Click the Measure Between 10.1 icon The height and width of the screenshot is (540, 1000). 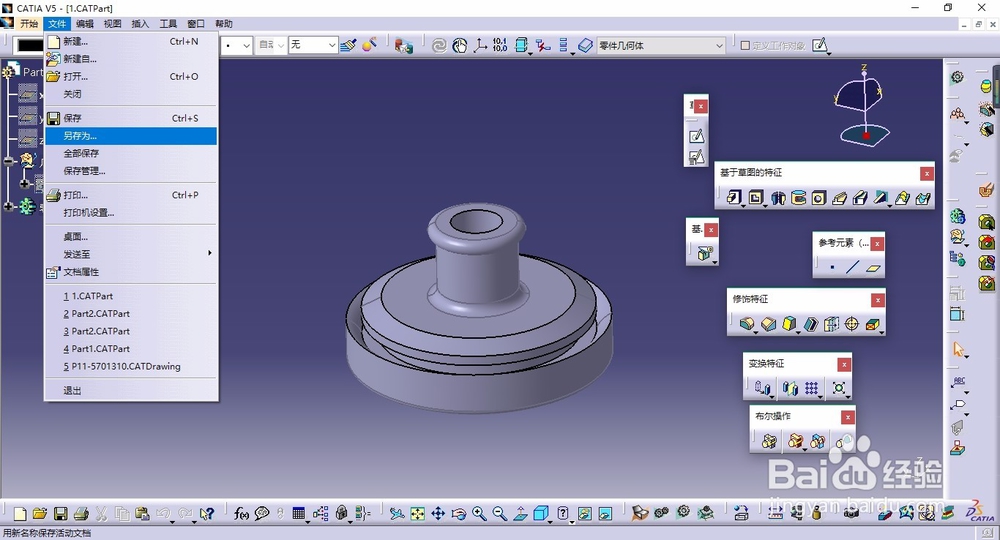500,45
